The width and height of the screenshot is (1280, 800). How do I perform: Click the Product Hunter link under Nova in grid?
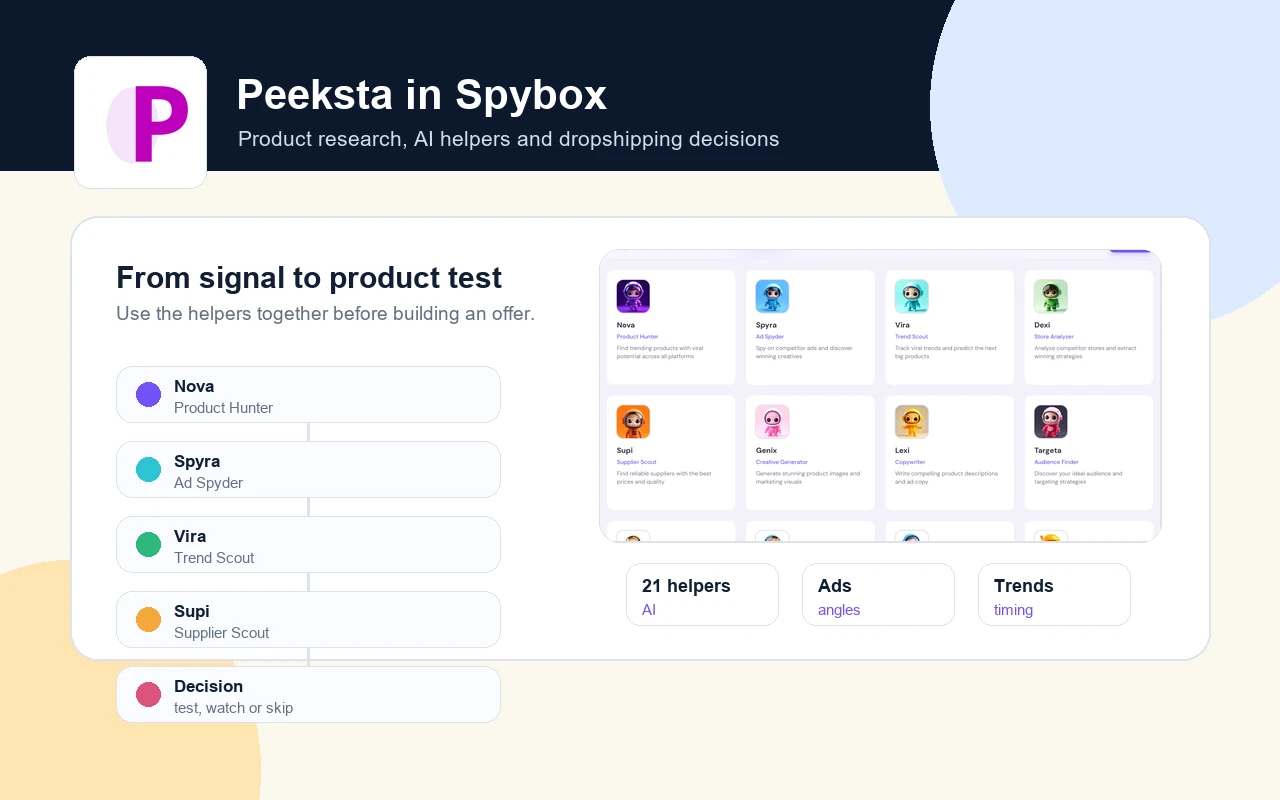637,337
